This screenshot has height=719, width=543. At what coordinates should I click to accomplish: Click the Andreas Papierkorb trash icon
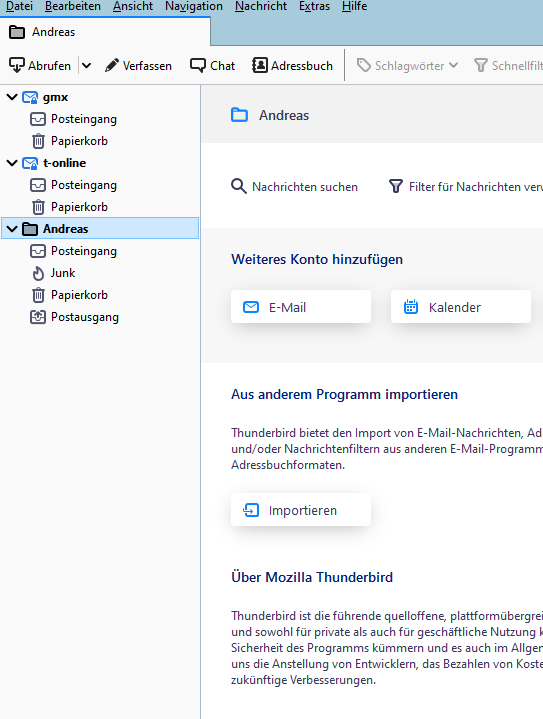[x=39, y=295]
